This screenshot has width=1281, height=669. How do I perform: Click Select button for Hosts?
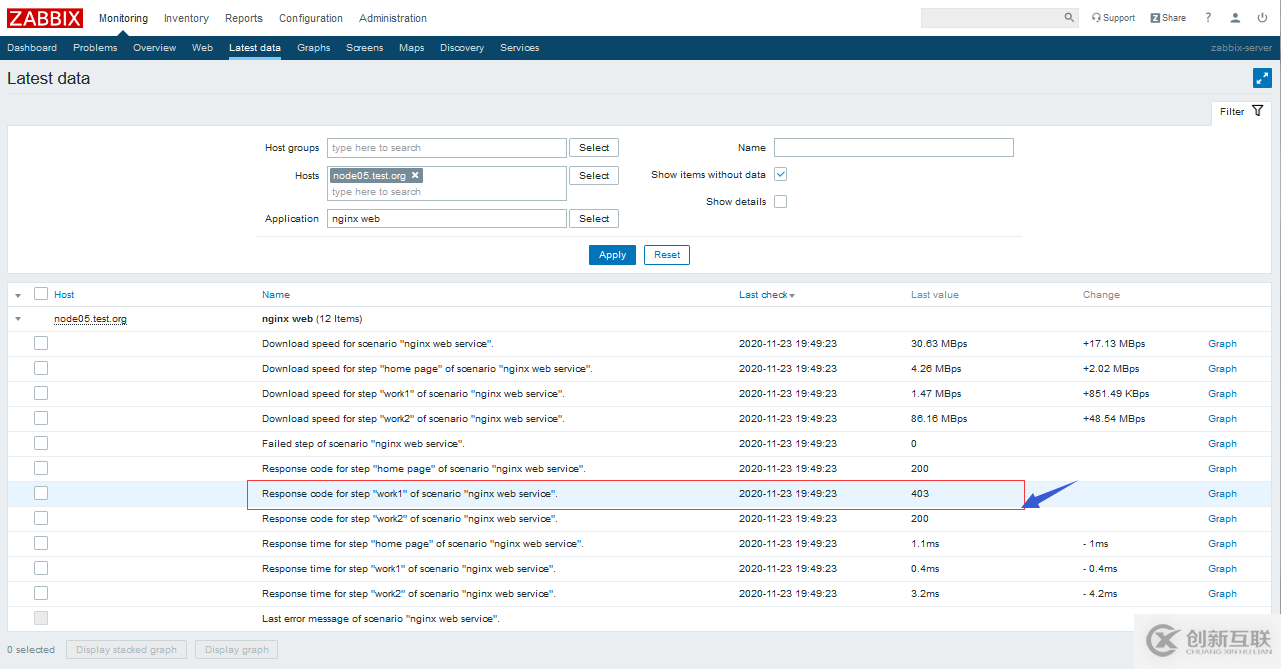594,175
